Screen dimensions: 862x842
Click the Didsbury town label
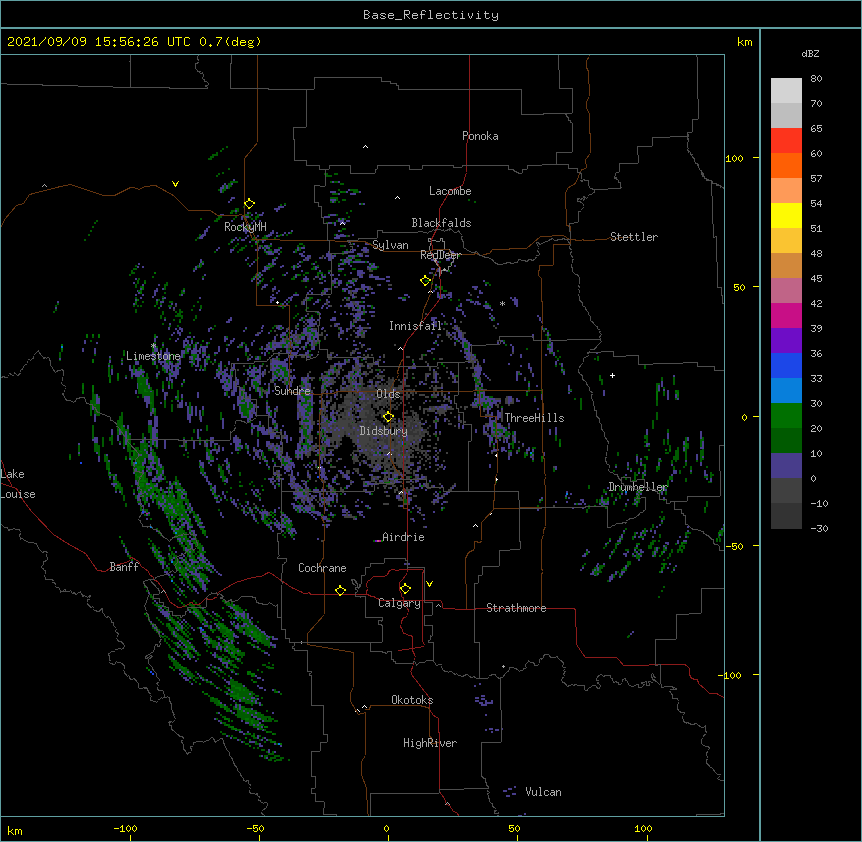click(x=384, y=431)
